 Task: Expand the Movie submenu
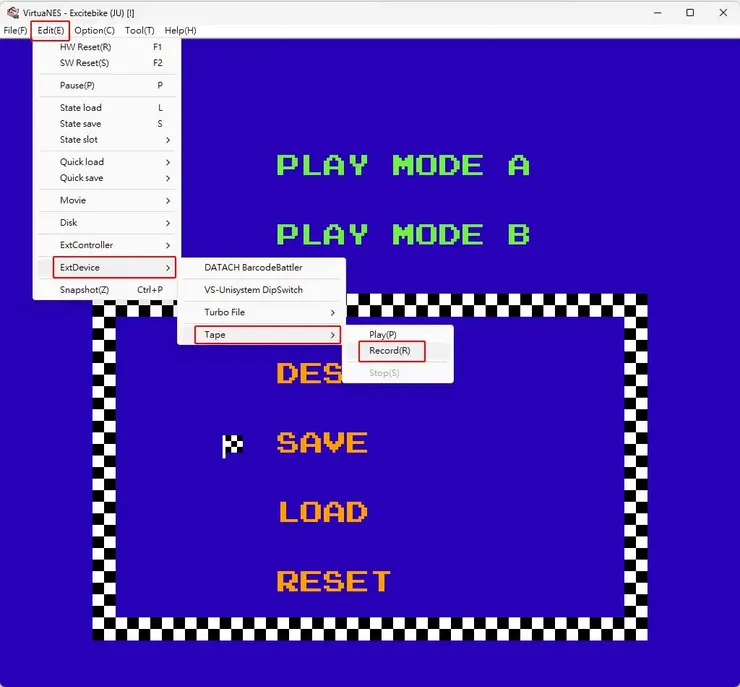107,200
